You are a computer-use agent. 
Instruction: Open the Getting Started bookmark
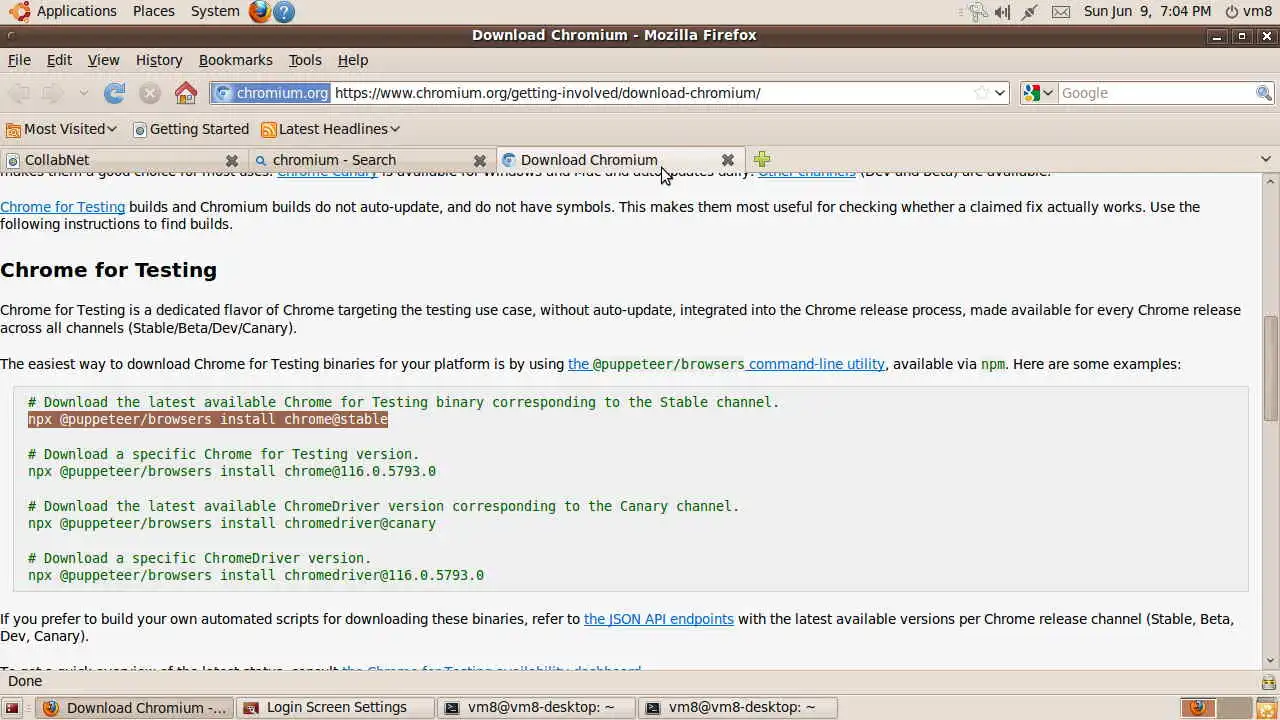(191, 129)
